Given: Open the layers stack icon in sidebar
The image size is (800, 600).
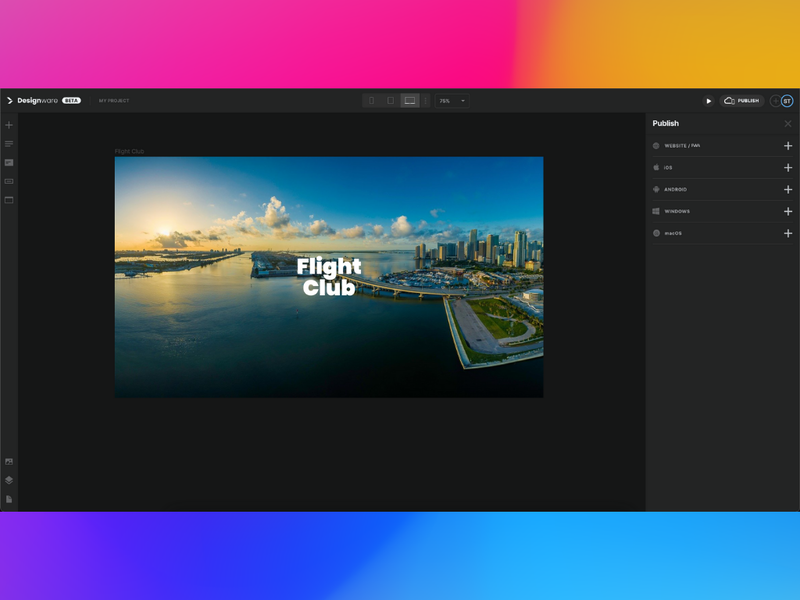Looking at the screenshot, I should pyautogui.click(x=9, y=480).
